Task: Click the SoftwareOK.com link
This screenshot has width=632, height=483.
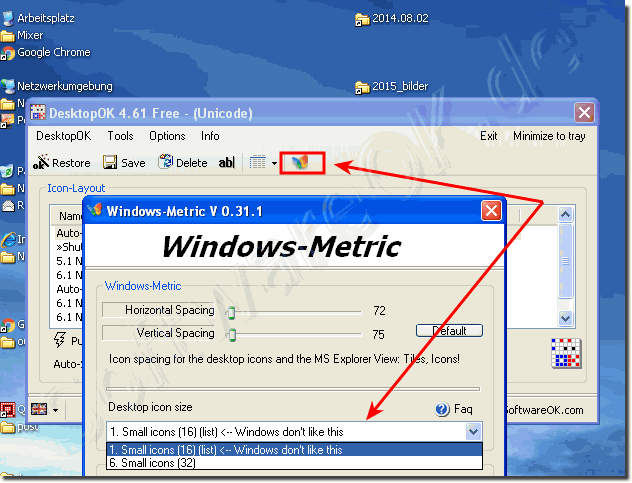Action: pyautogui.click(x=544, y=410)
